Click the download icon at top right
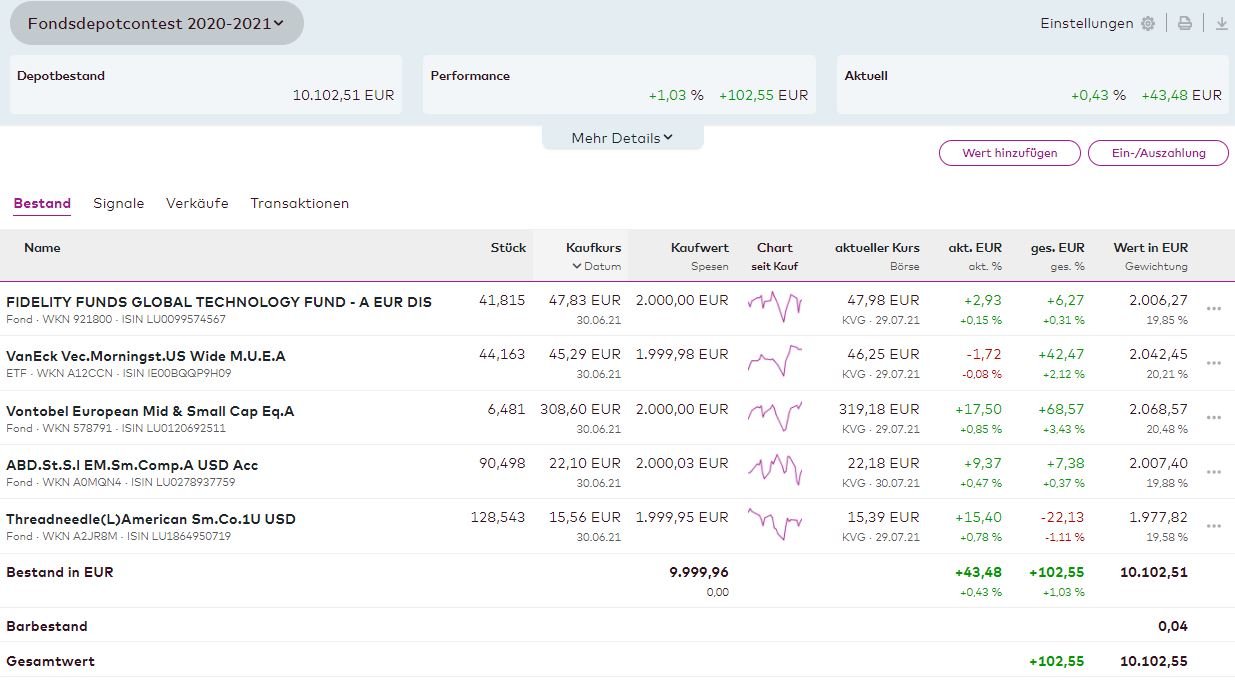 1221,23
